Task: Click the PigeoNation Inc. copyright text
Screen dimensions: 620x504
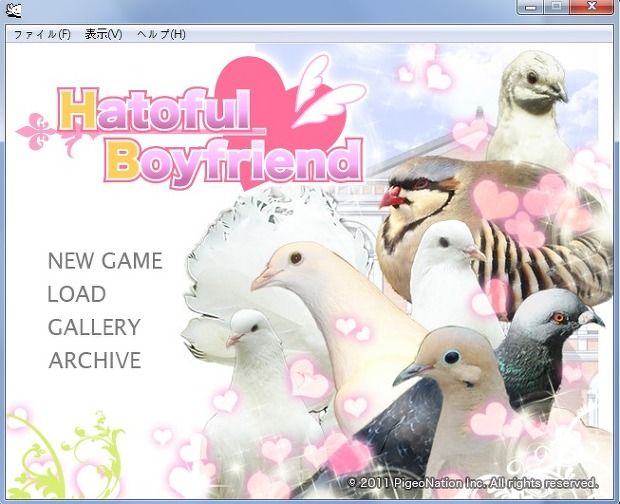Action: 473,483
